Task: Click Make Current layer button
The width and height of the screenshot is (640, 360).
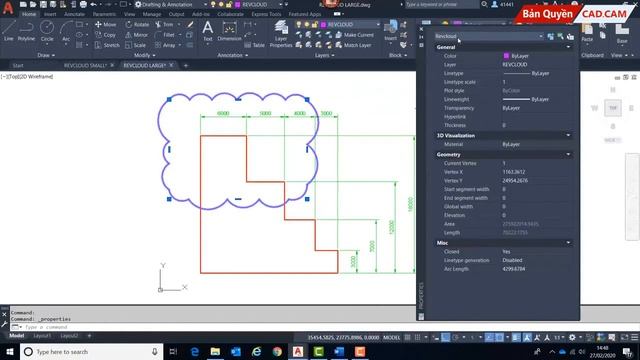Action: point(354,35)
